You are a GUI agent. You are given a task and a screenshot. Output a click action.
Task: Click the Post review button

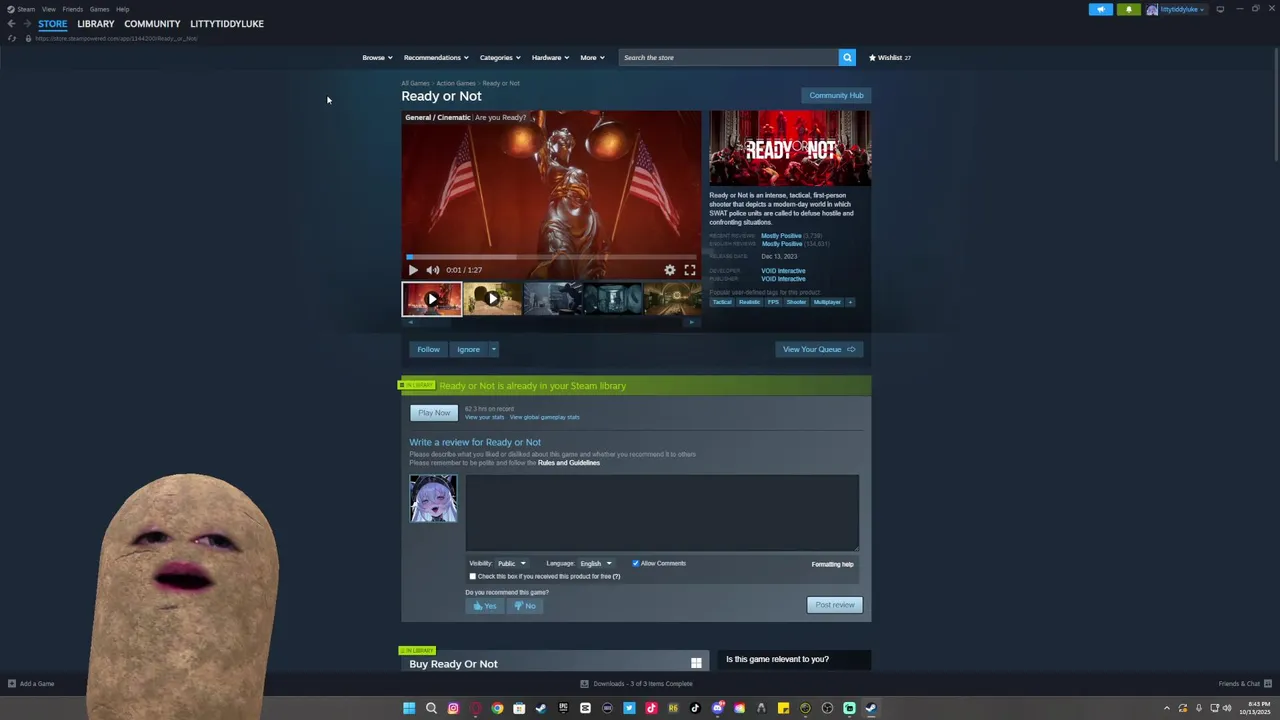[x=835, y=605]
